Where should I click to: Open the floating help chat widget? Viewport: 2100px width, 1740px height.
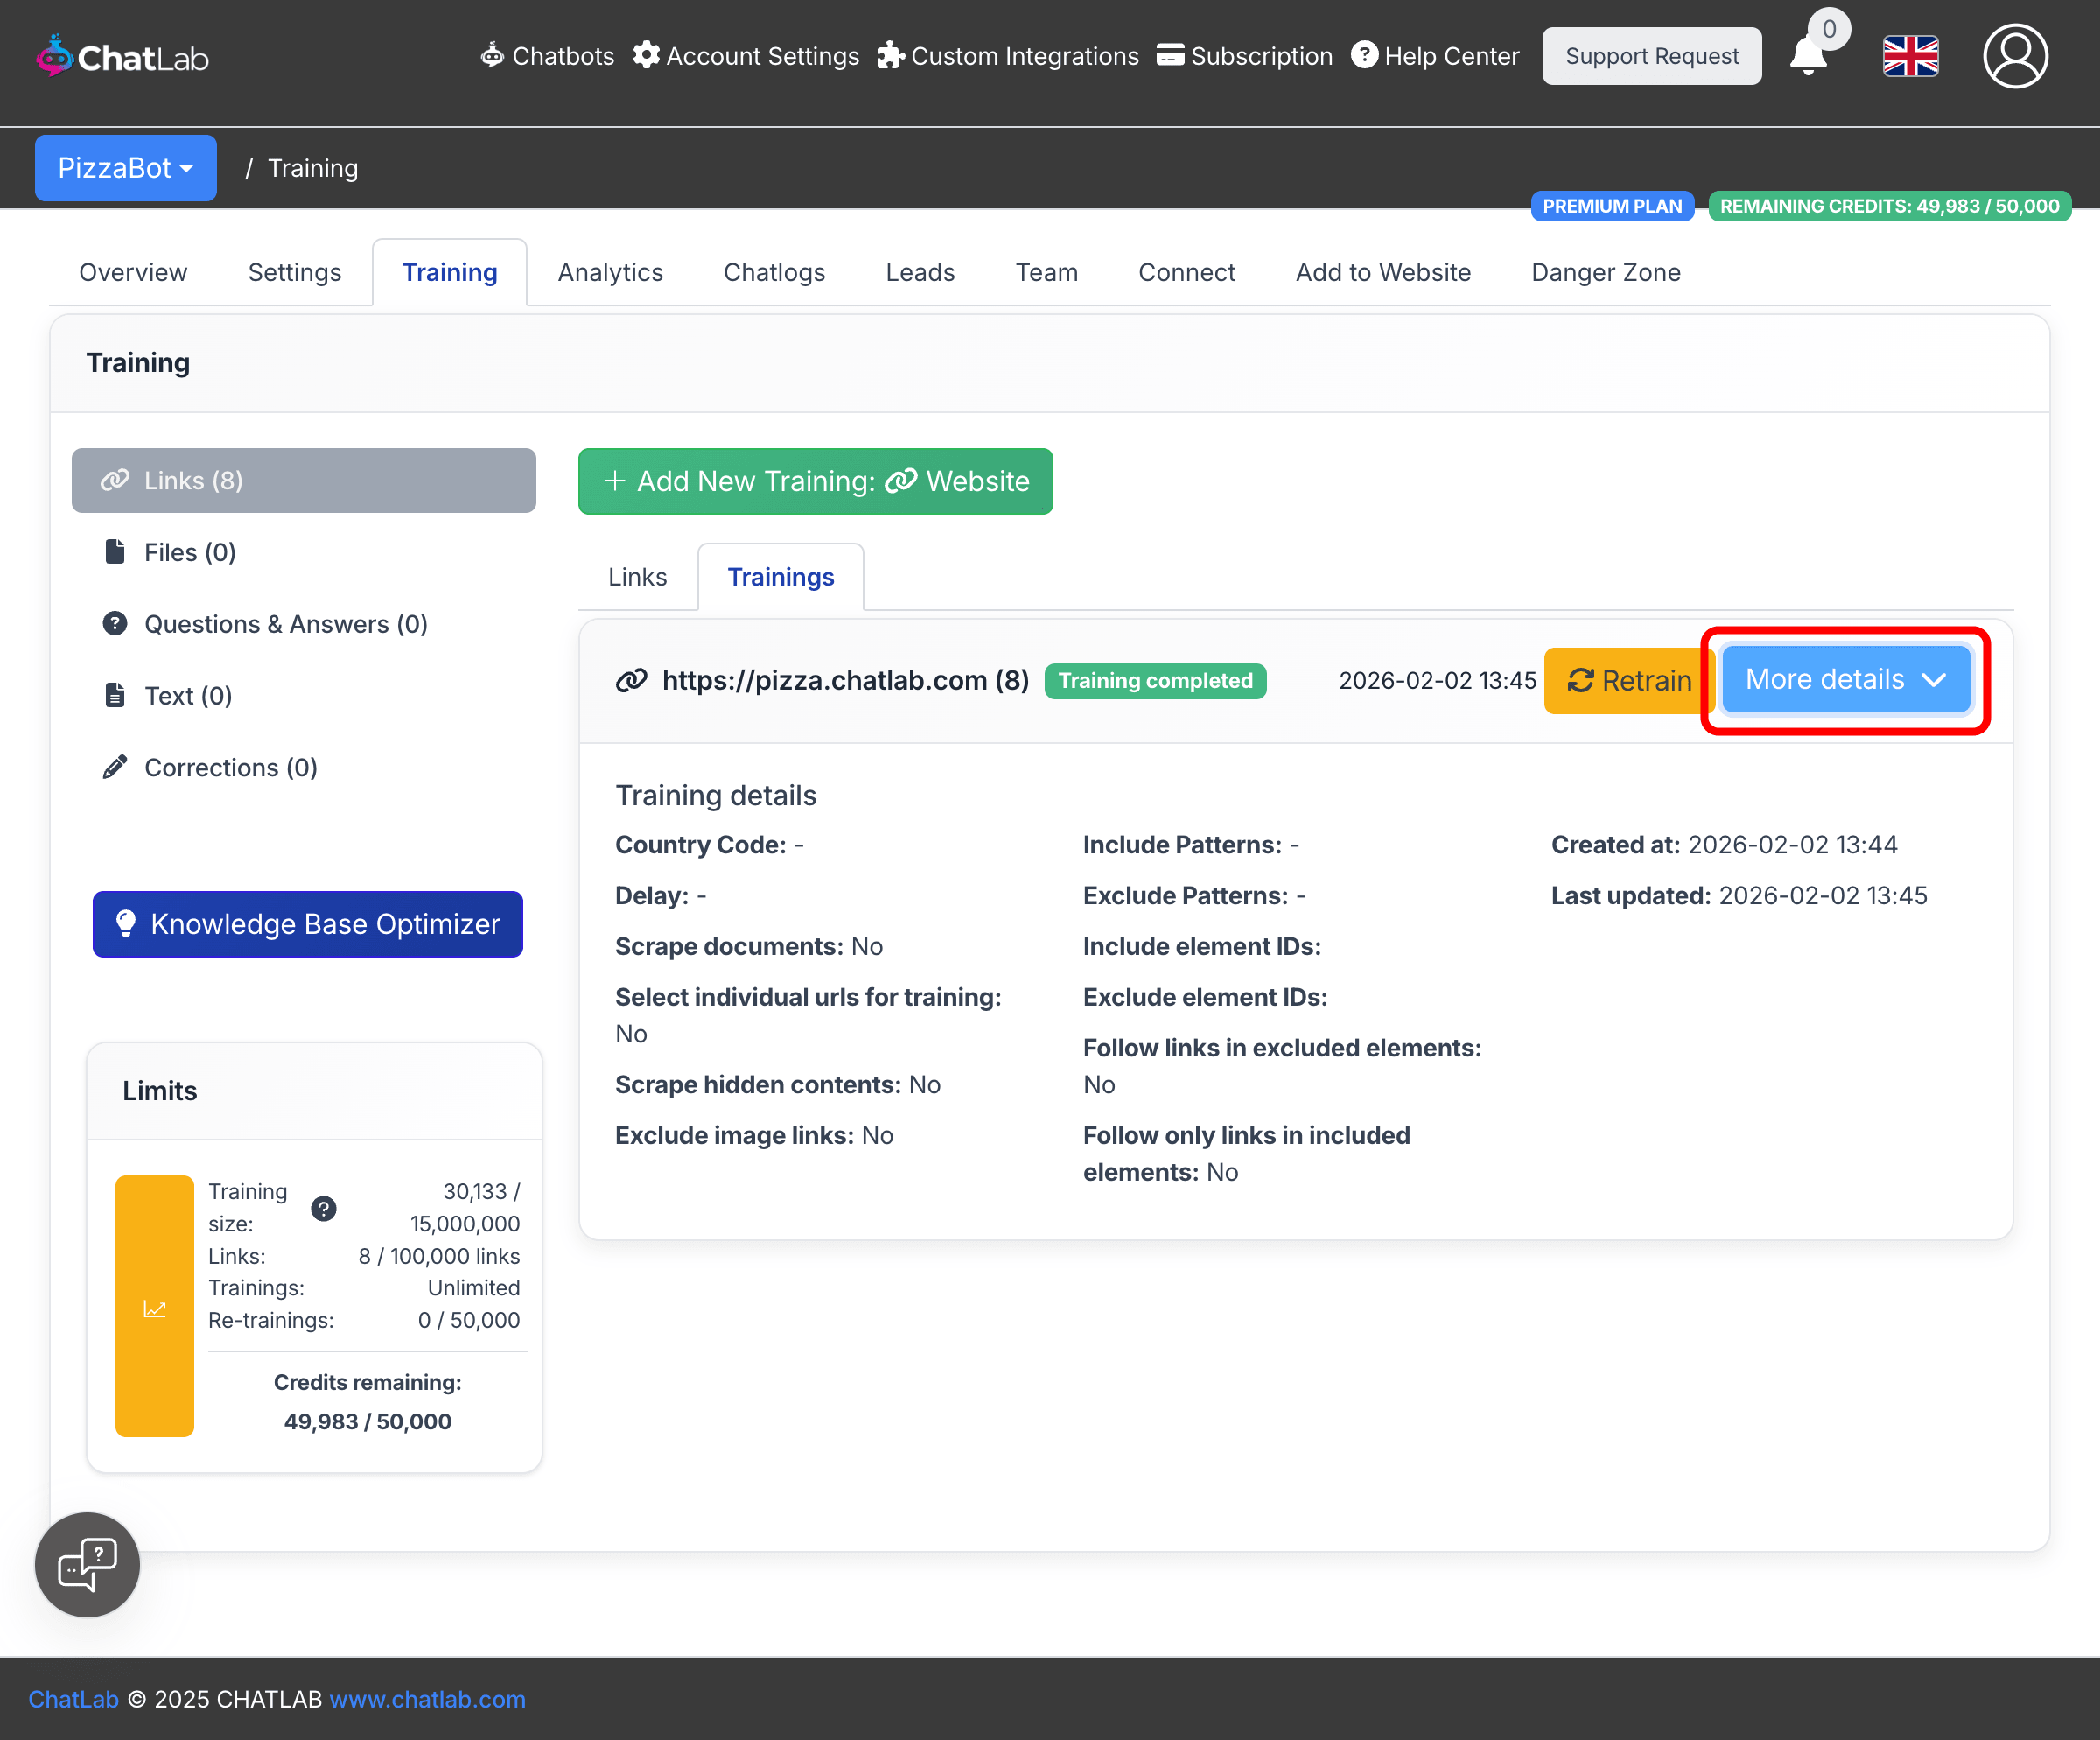click(88, 1564)
